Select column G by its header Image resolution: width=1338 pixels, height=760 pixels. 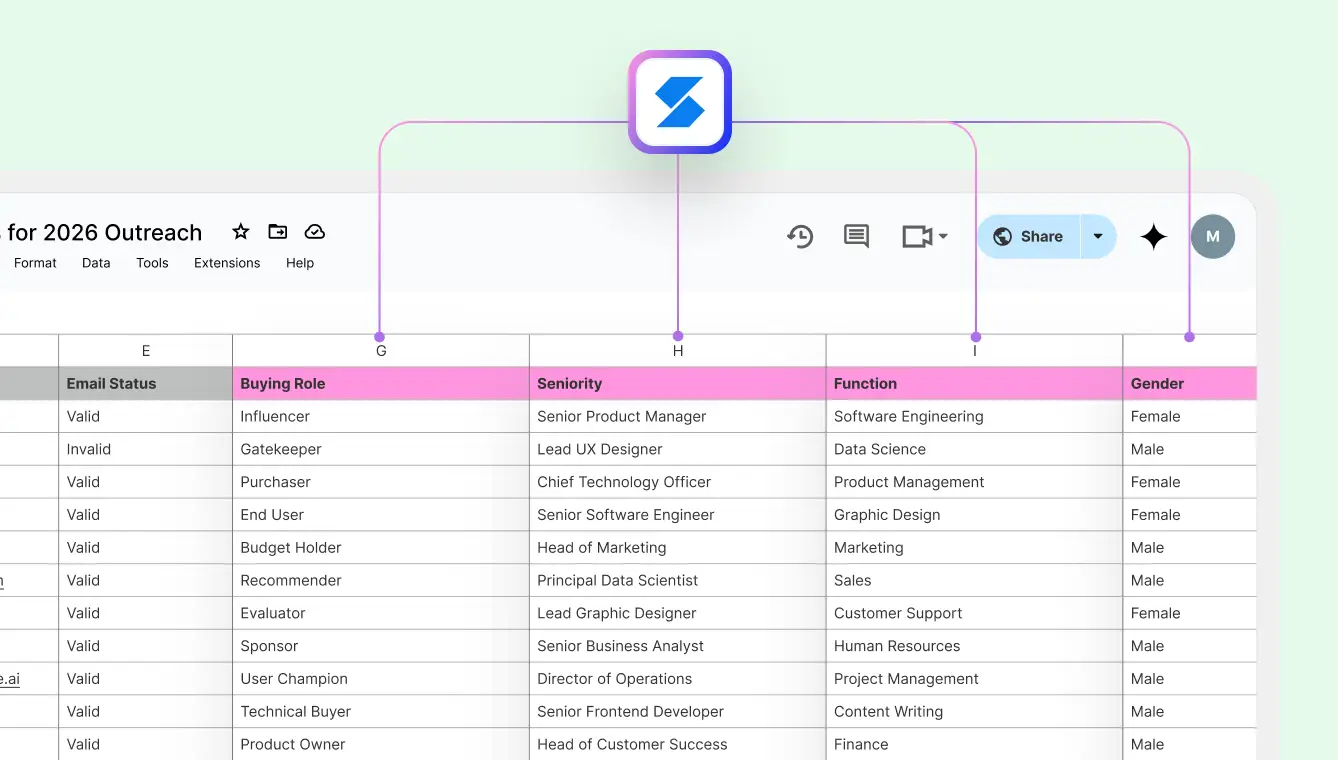381,350
